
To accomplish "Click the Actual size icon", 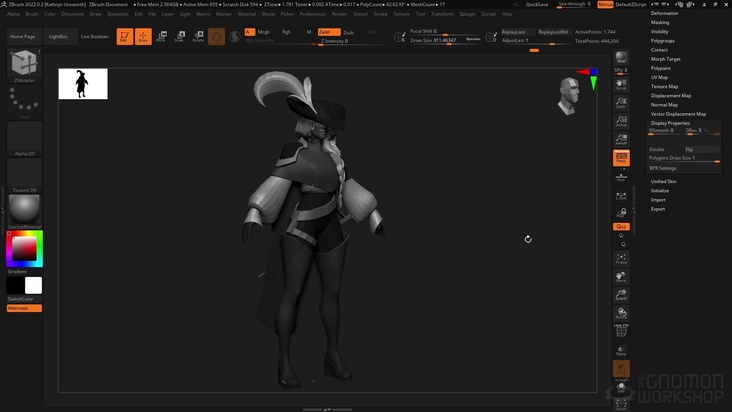I will click(x=621, y=121).
